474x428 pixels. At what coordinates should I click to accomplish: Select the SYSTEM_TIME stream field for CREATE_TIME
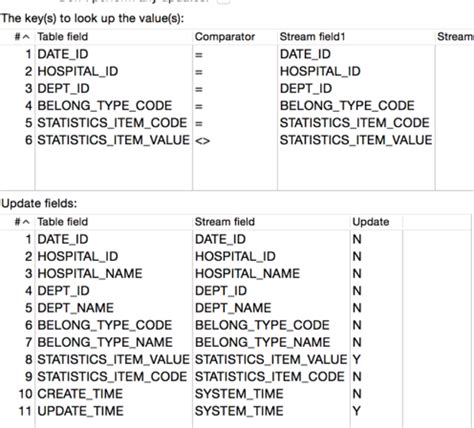[x=239, y=394]
